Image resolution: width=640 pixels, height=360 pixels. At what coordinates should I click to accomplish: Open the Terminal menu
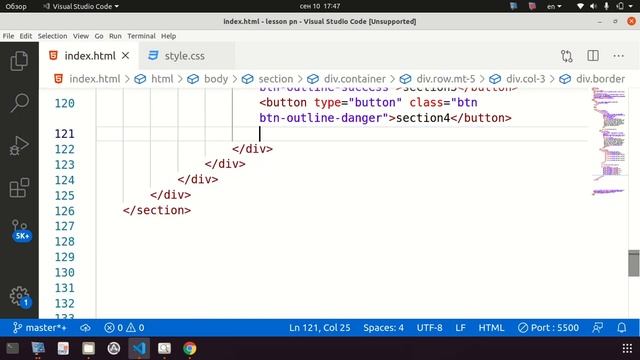[x=141, y=36]
